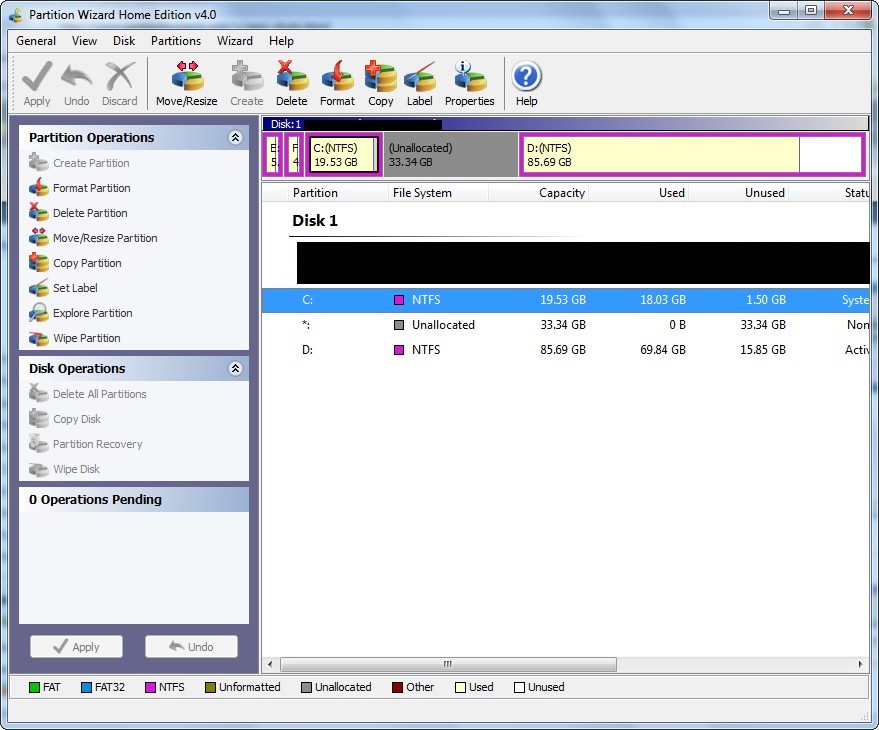Click the Set Label link text

(x=75, y=288)
